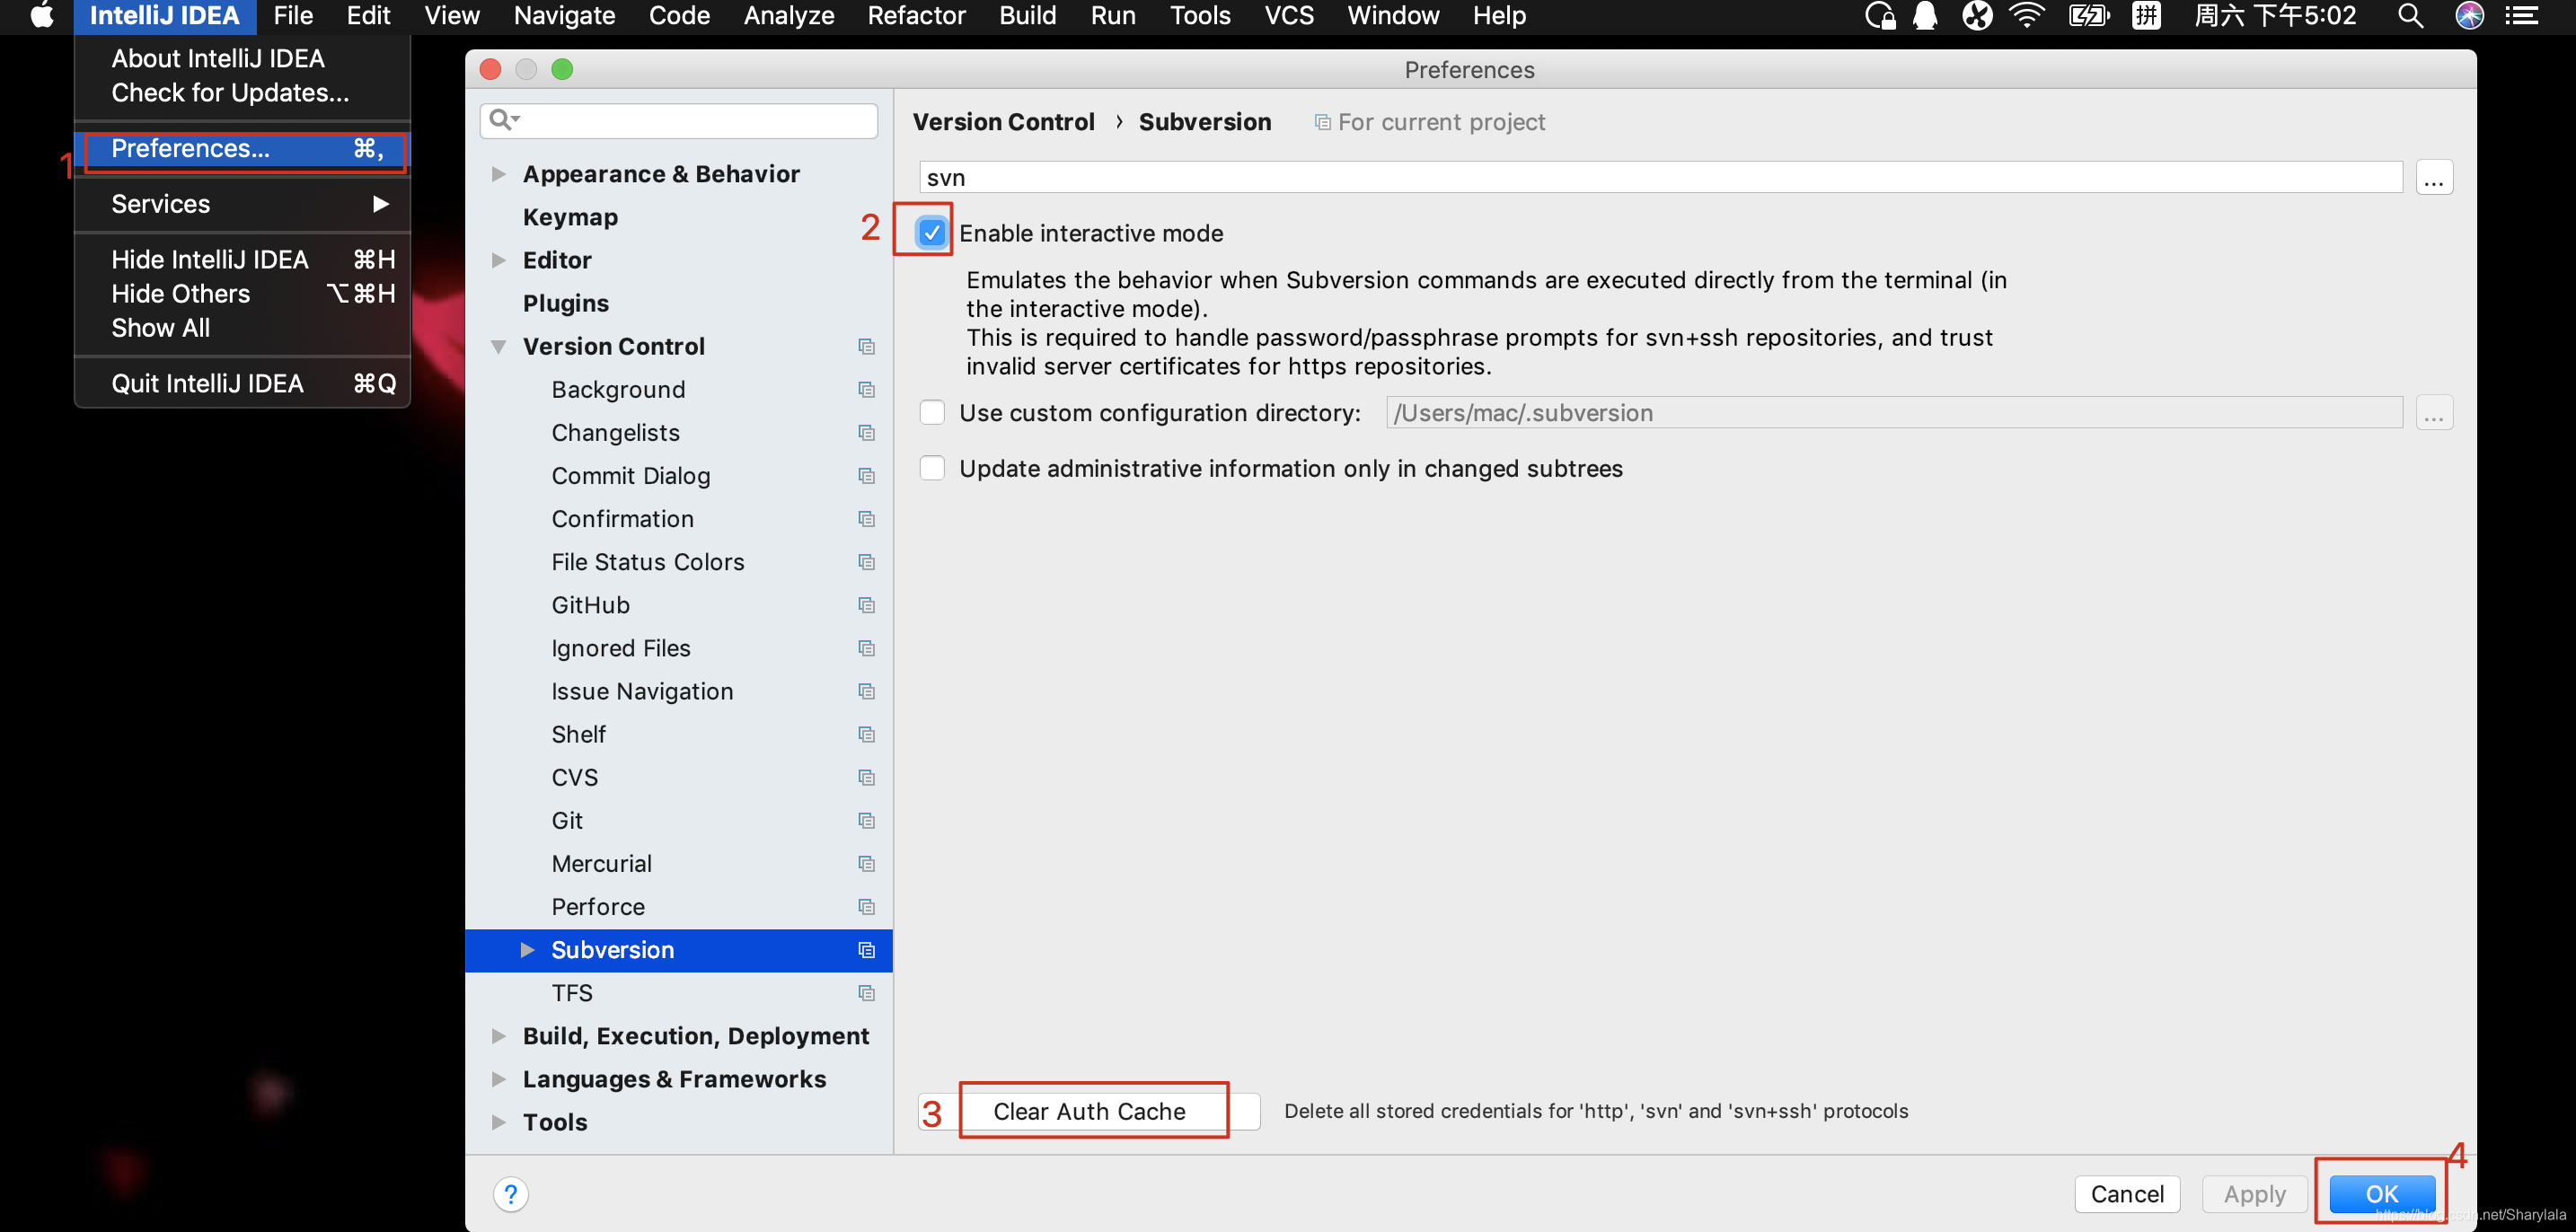This screenshot has height=1232, width=2576.
Task: Select Show All menu entry
Action: pyautogui.click(x=243, y=327)
